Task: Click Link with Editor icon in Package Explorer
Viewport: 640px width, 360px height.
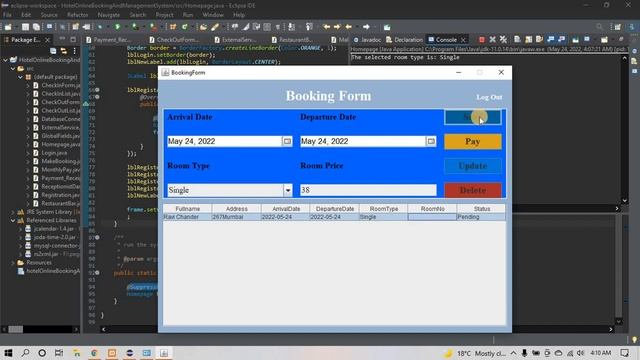Action: (x=64, y=51)
